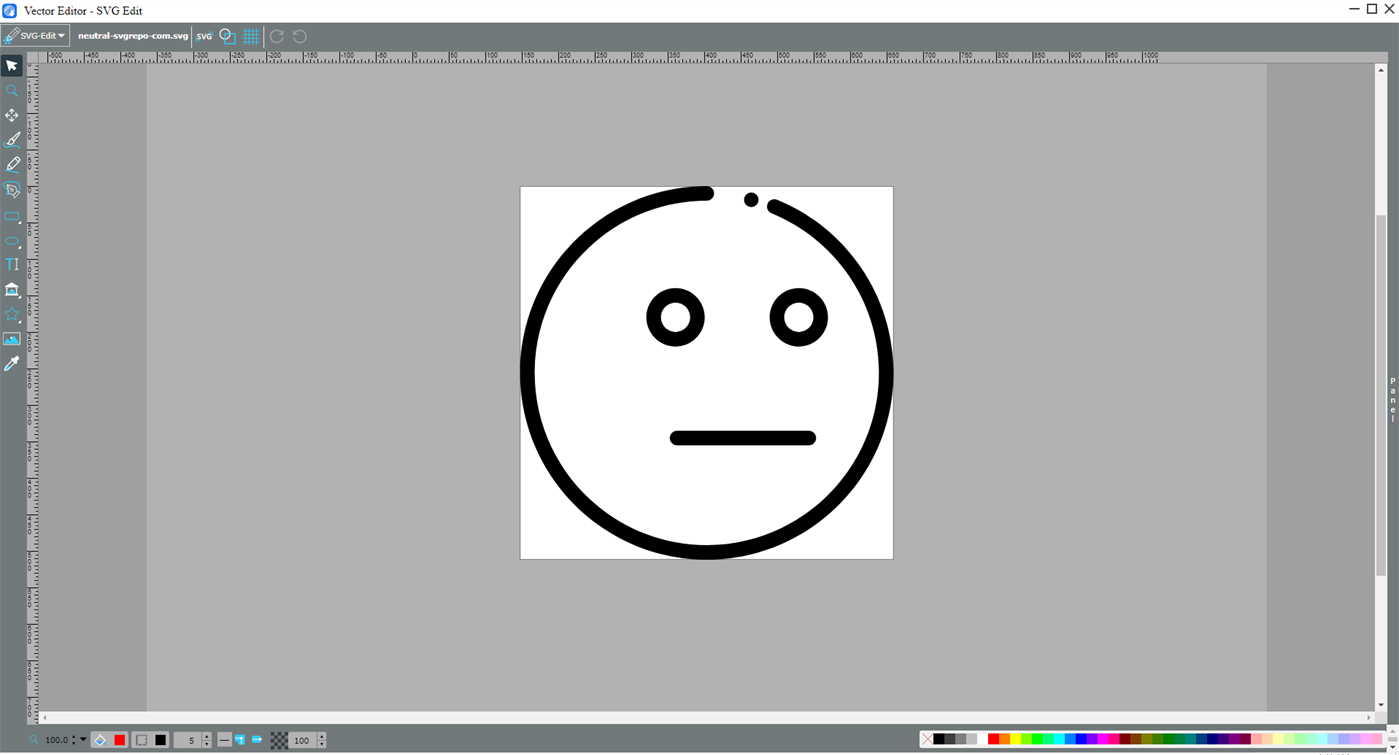Open the SVG-Edit main menu
Image resolution: width=1399 pixels, height=755 pixels.
coord(33,35)
